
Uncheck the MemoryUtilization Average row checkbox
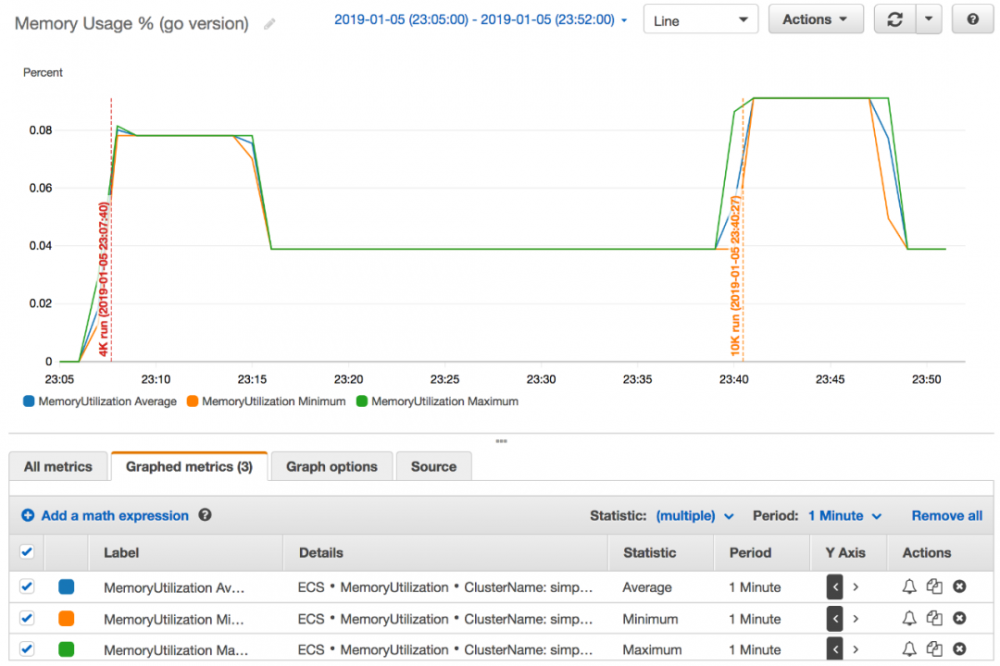pos(27,586)
